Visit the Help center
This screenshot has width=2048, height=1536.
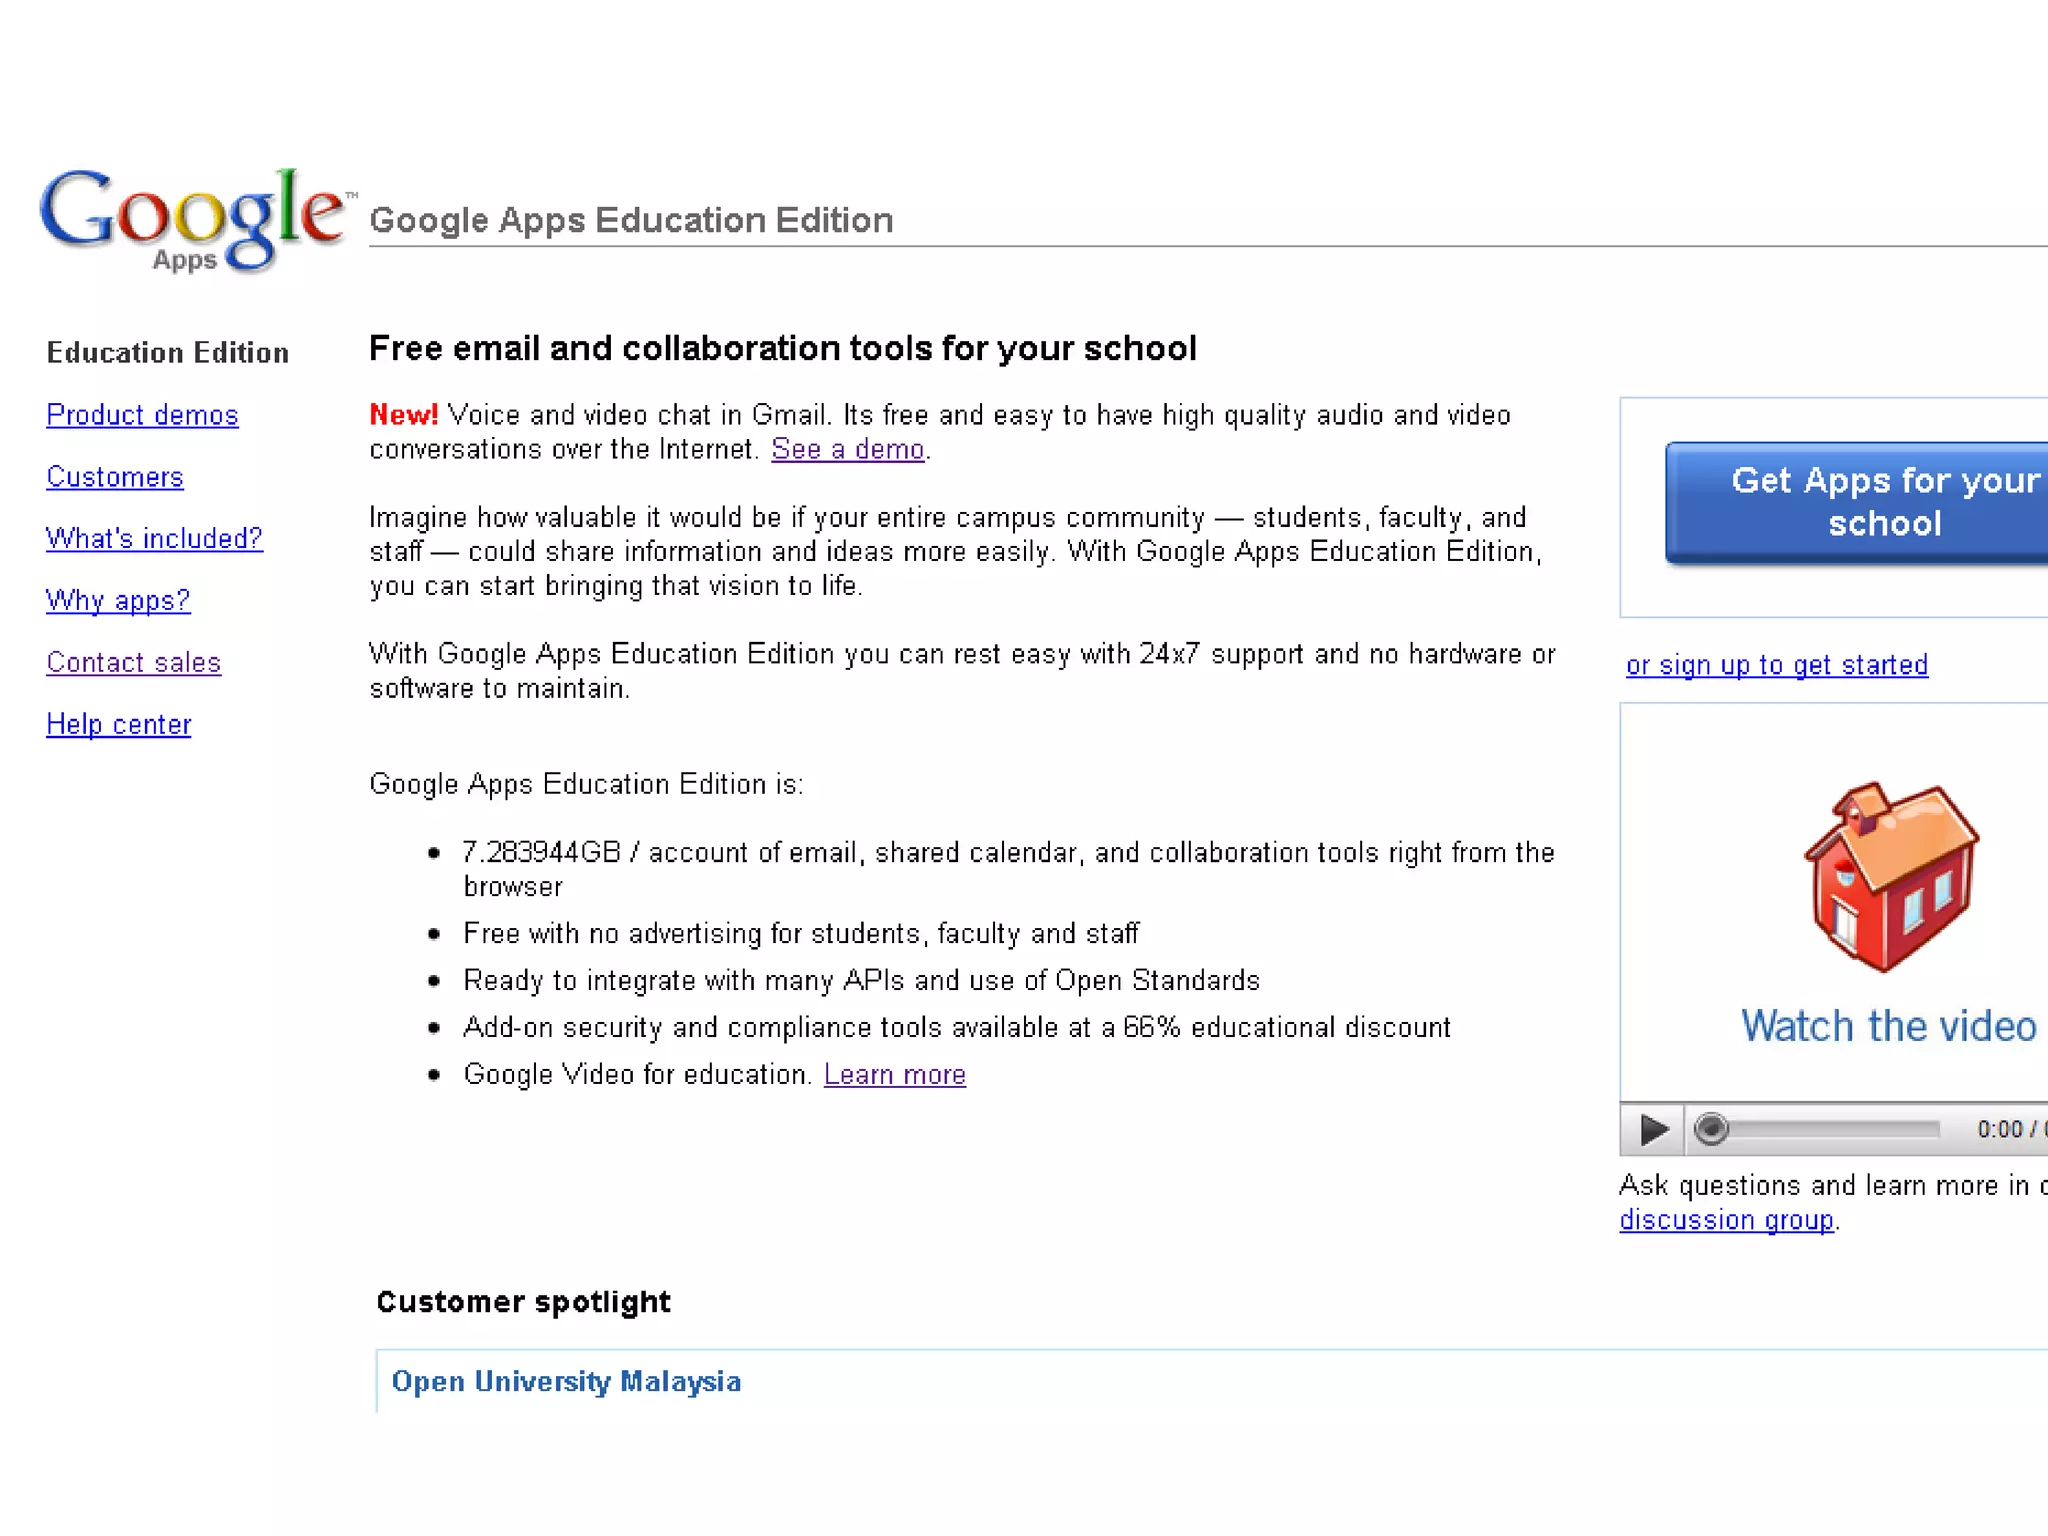click(x=118, y=725)
